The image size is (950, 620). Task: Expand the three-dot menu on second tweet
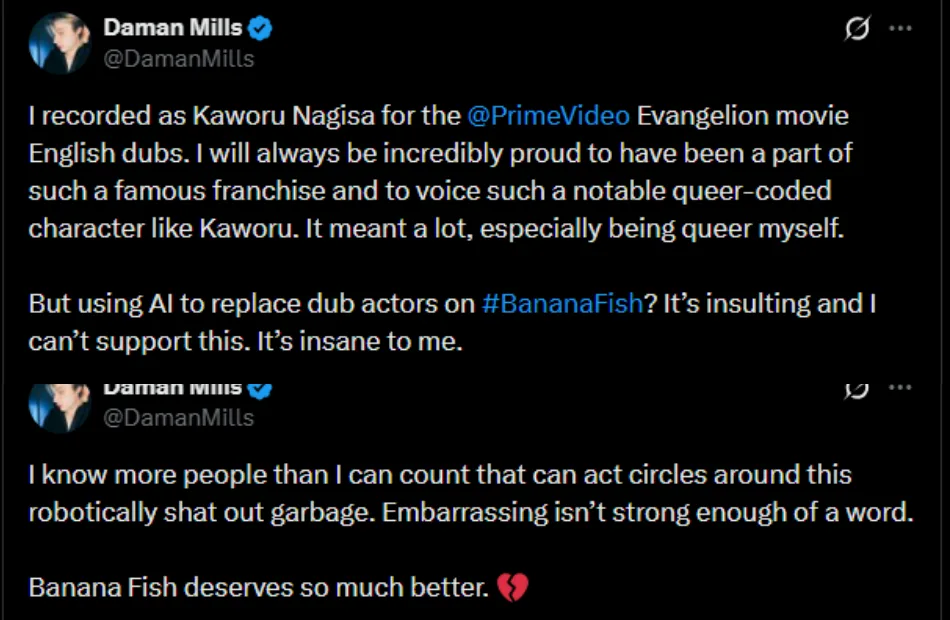tap(901, 388)
